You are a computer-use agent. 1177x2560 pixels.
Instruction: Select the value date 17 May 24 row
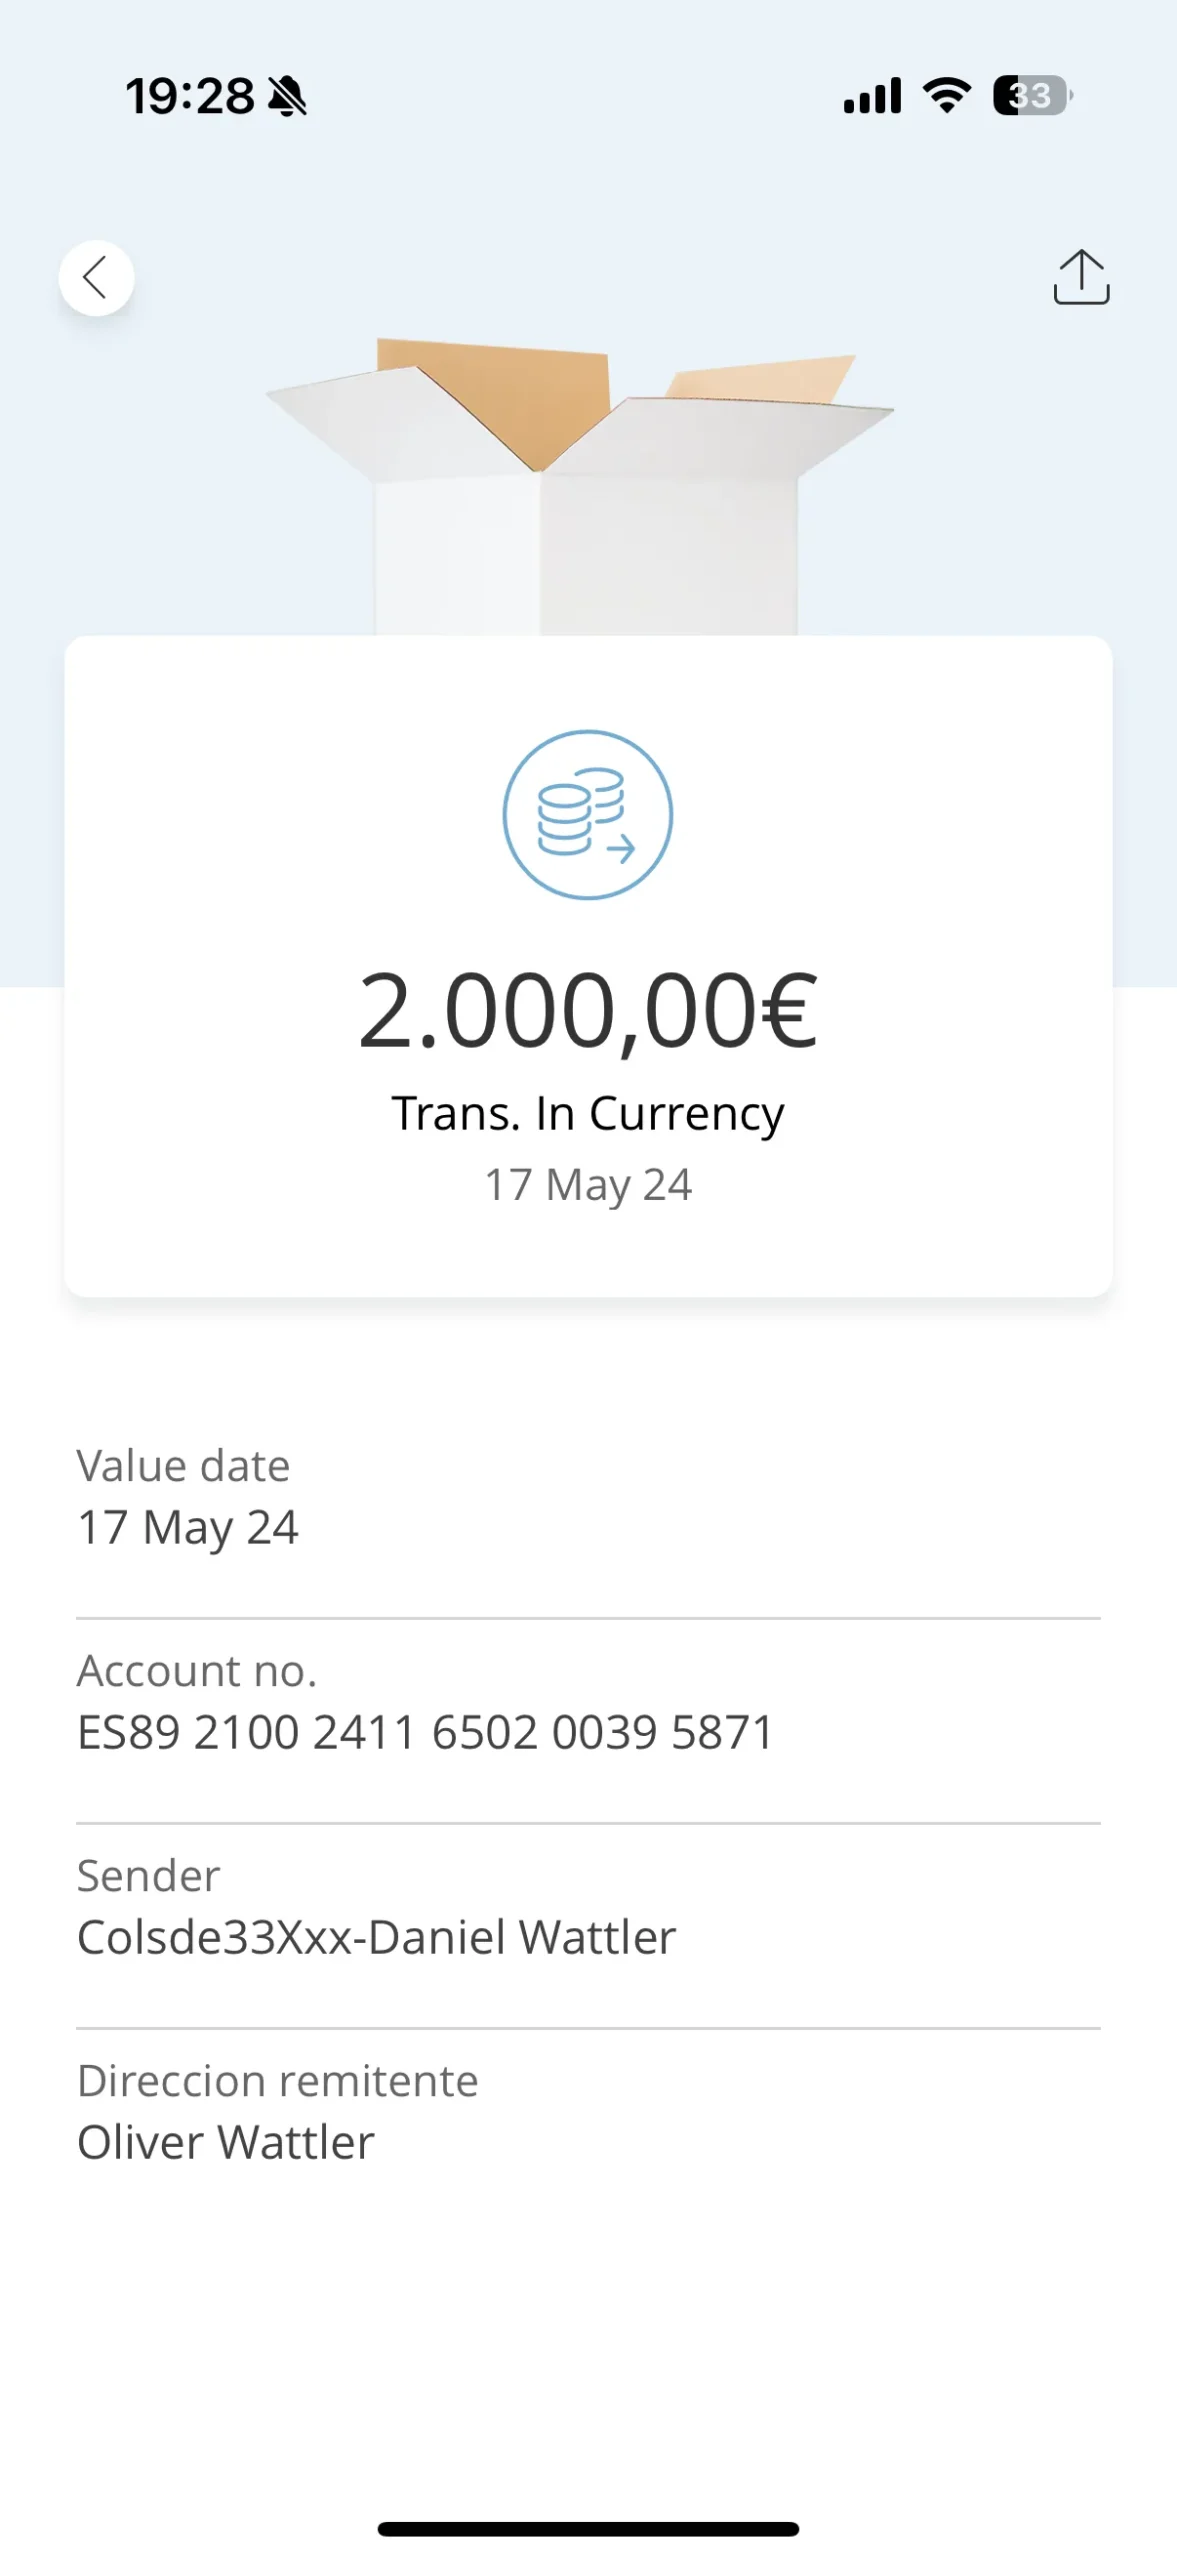pos(188,1527)
